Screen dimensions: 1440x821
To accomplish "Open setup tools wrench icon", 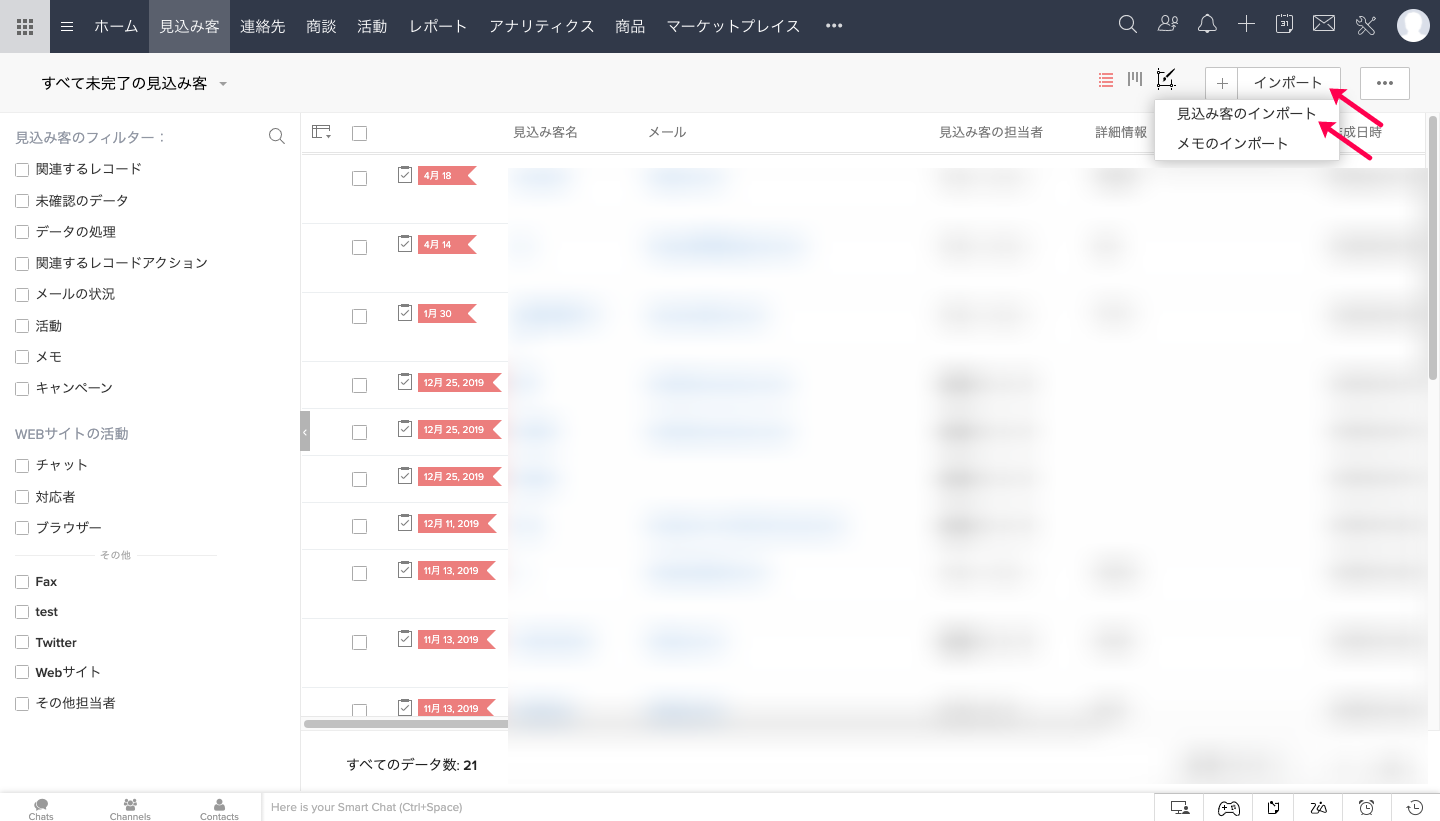I will (x=1366, y=26).
